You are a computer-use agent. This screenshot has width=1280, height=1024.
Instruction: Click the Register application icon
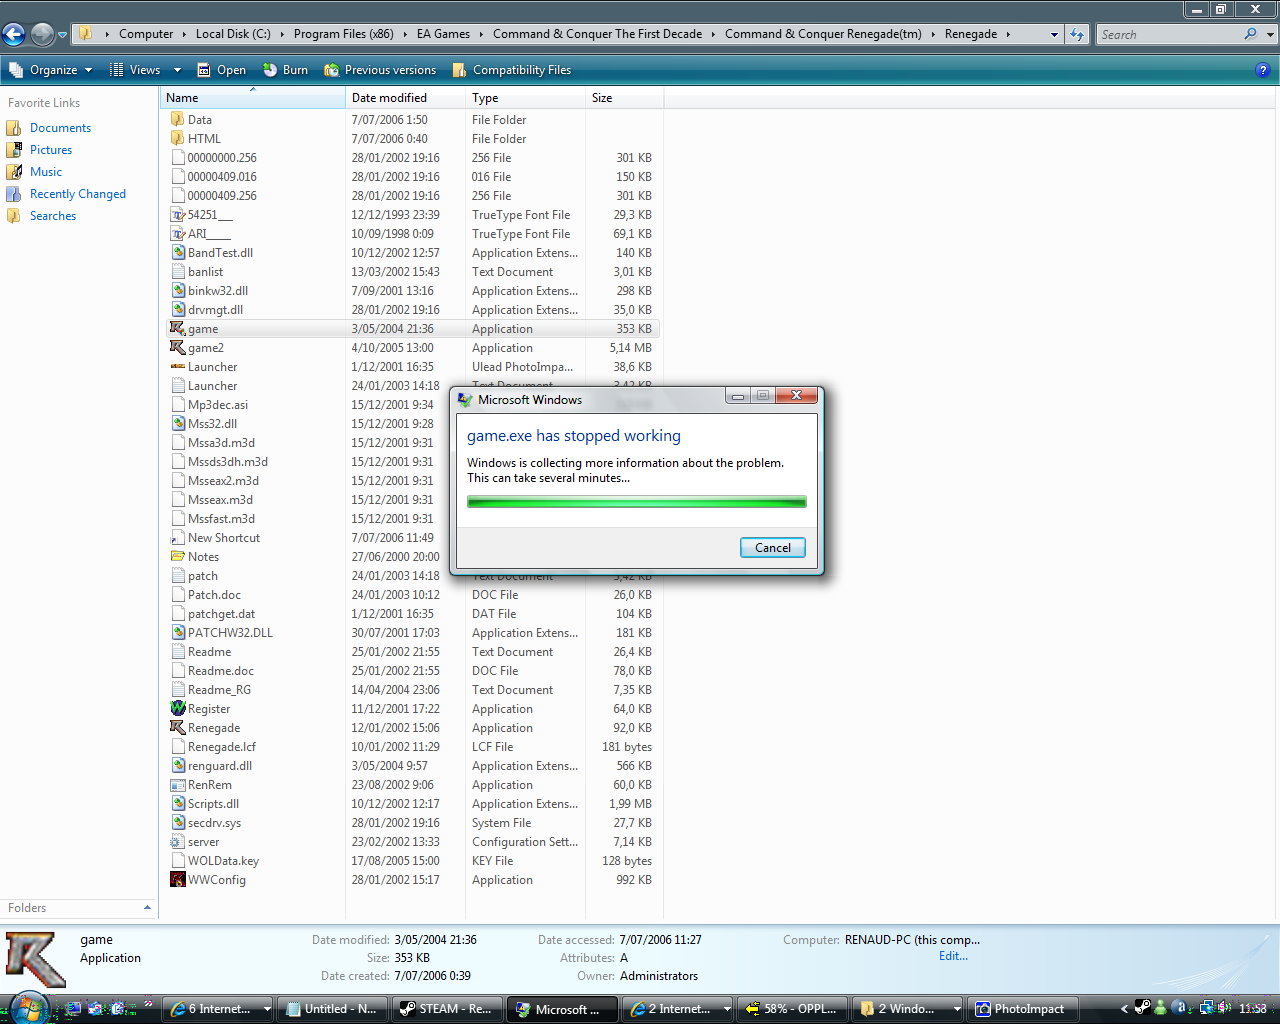[178, 709]
